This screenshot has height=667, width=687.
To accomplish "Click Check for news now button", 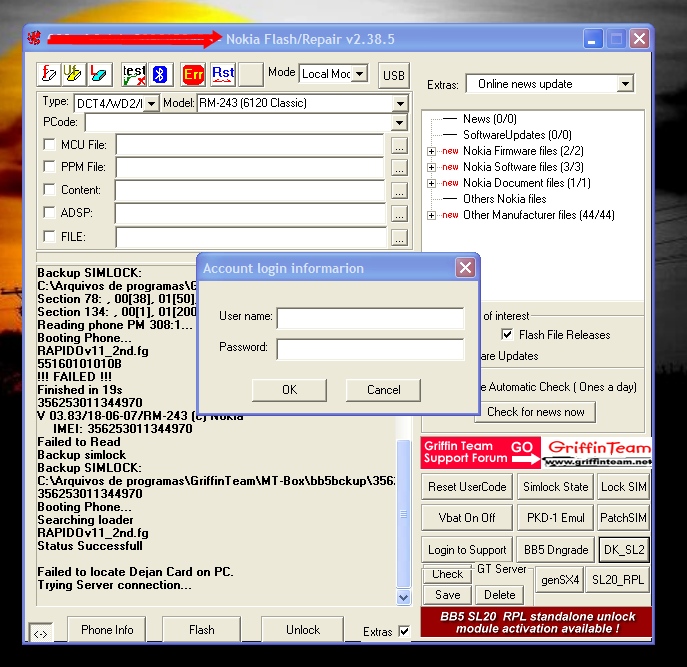I will (x=535, y=412).
